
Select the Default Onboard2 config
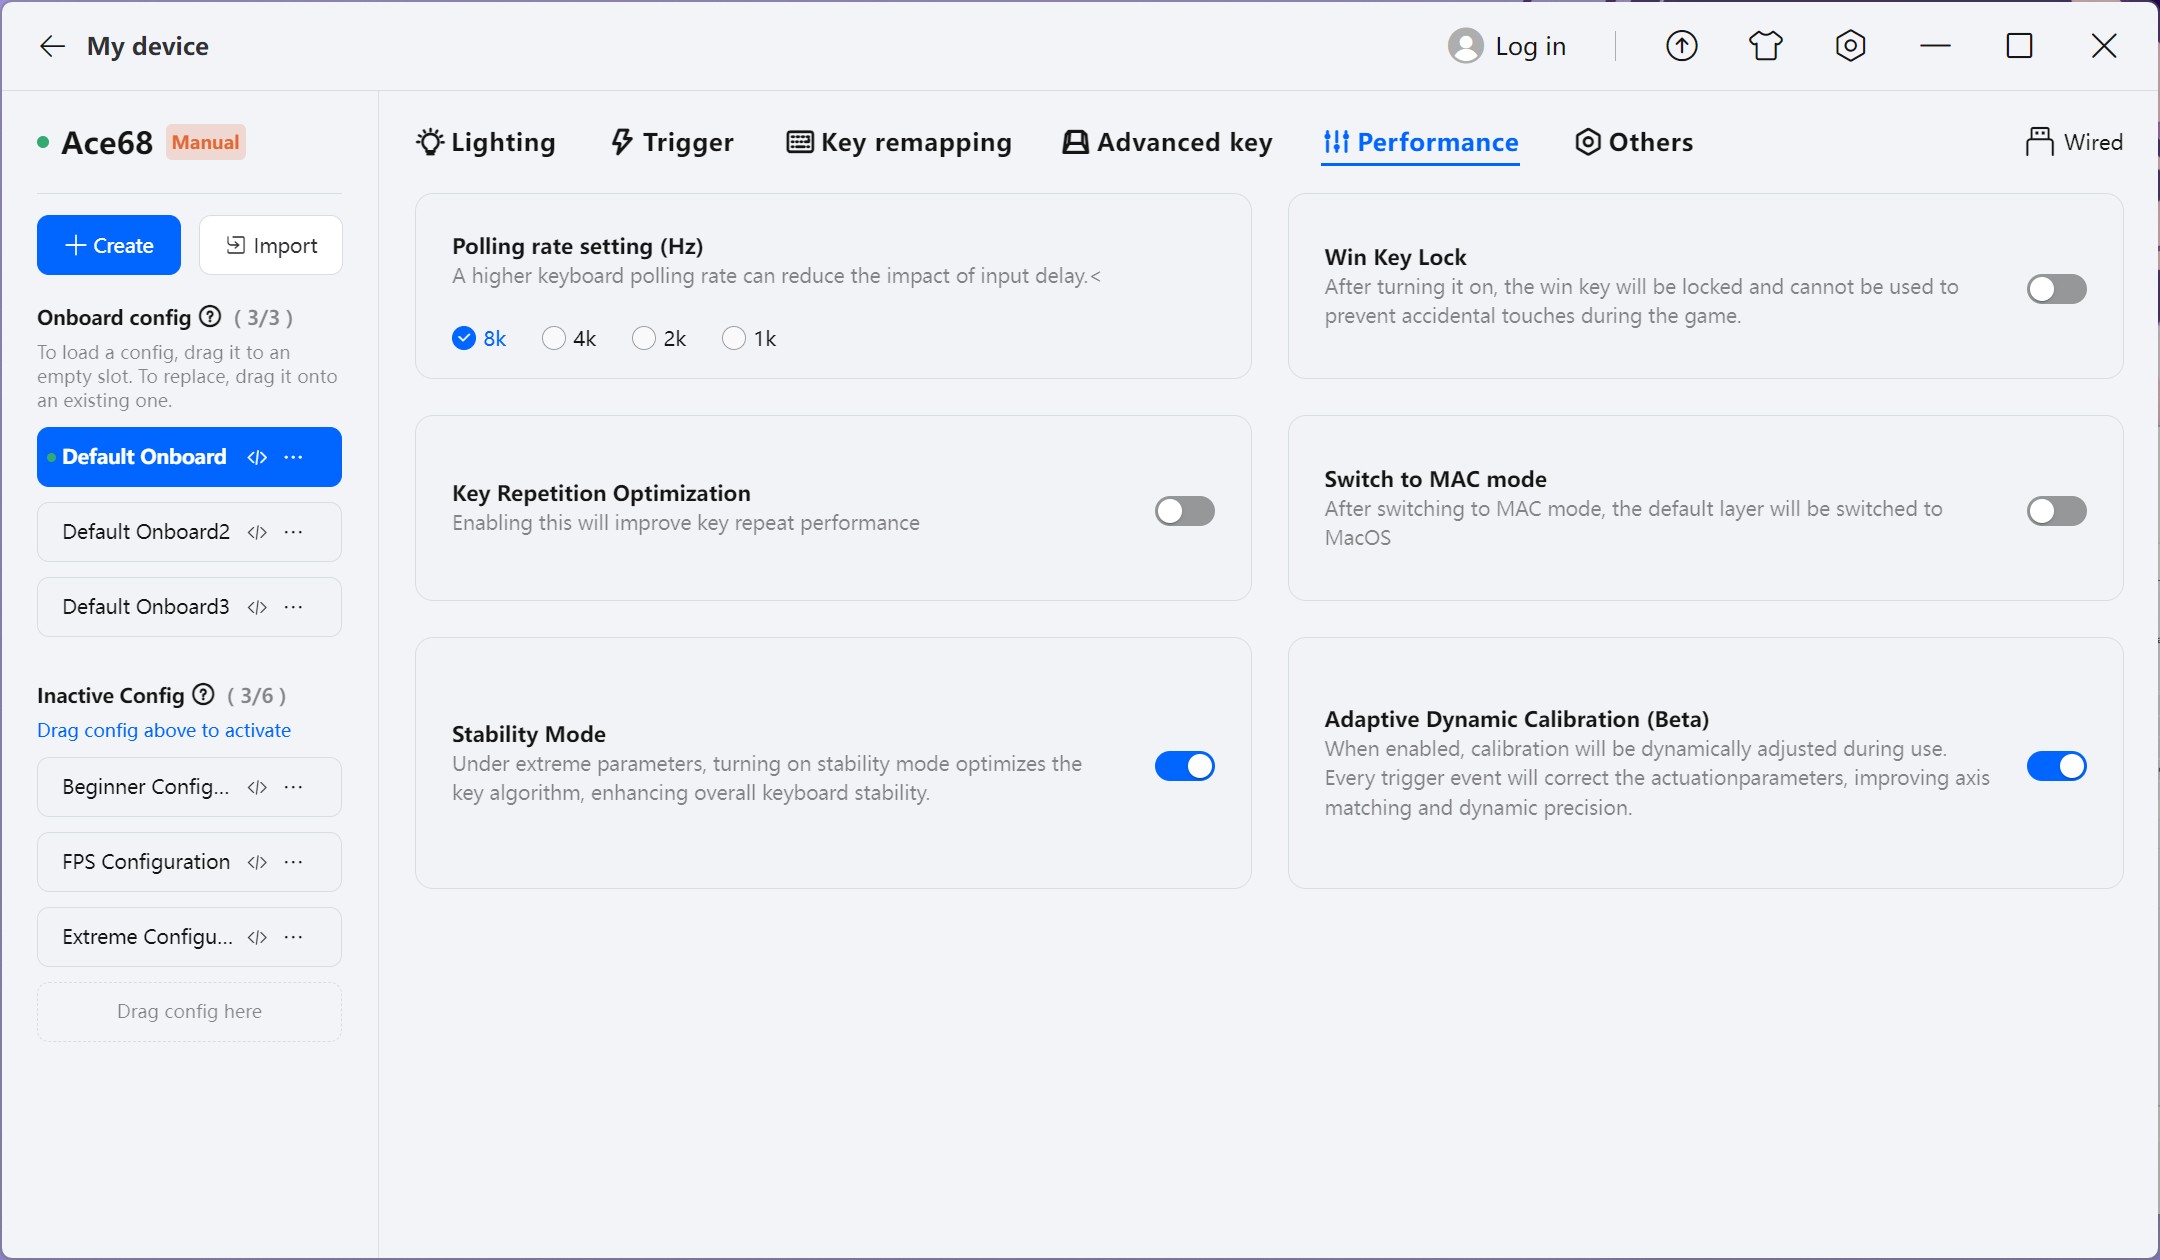[x=189, y=532]
